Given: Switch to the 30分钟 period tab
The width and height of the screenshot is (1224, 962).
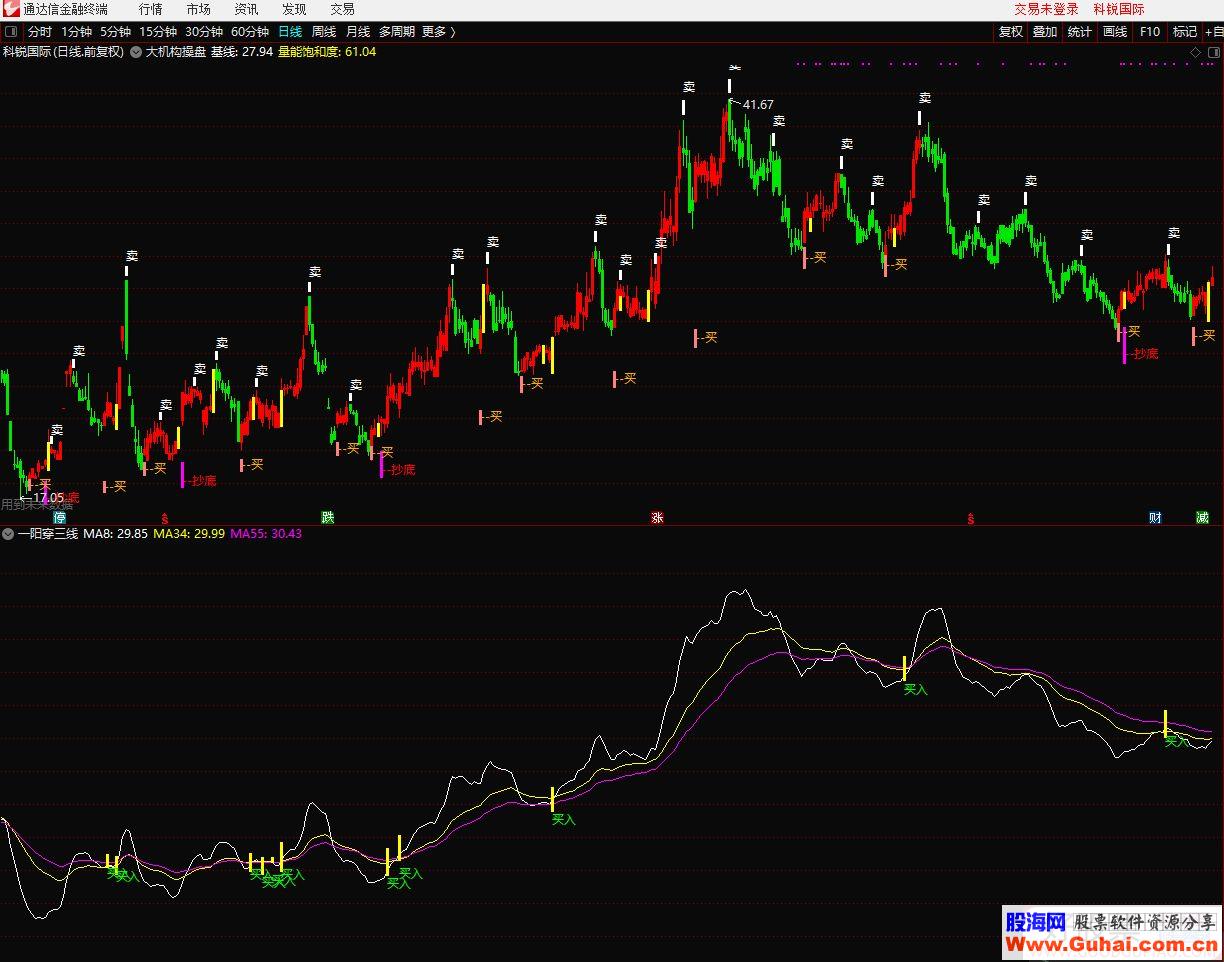Looking at the screenshot, I should point(204,32).
